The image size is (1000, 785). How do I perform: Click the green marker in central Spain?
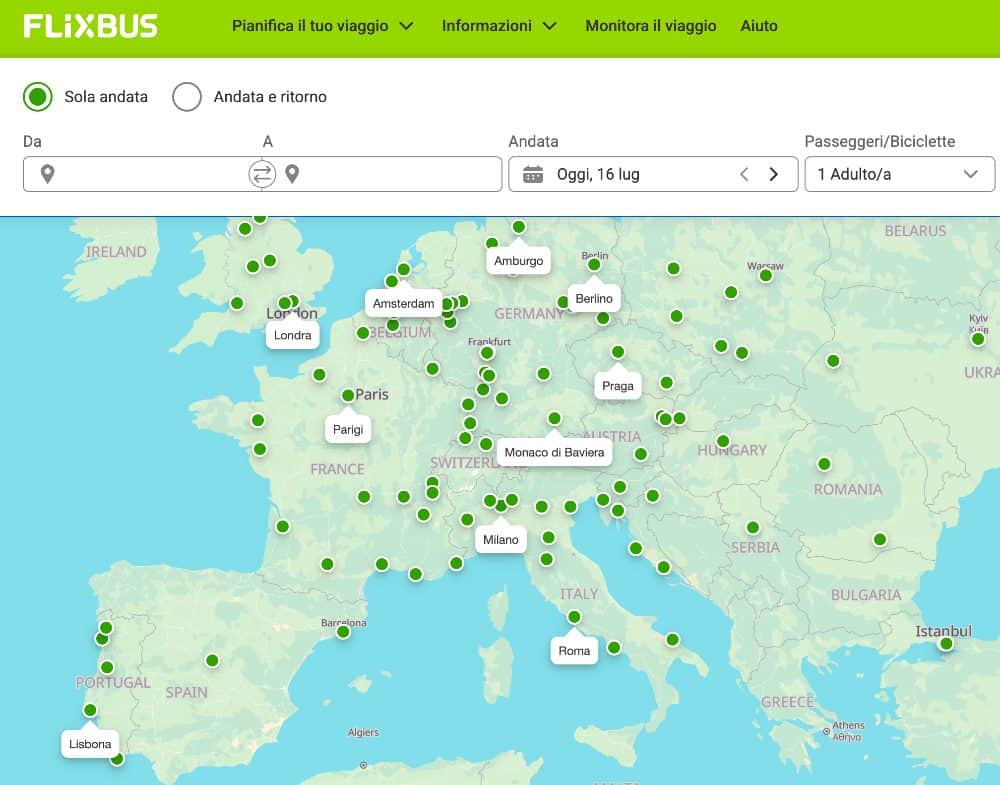[212, 661]
